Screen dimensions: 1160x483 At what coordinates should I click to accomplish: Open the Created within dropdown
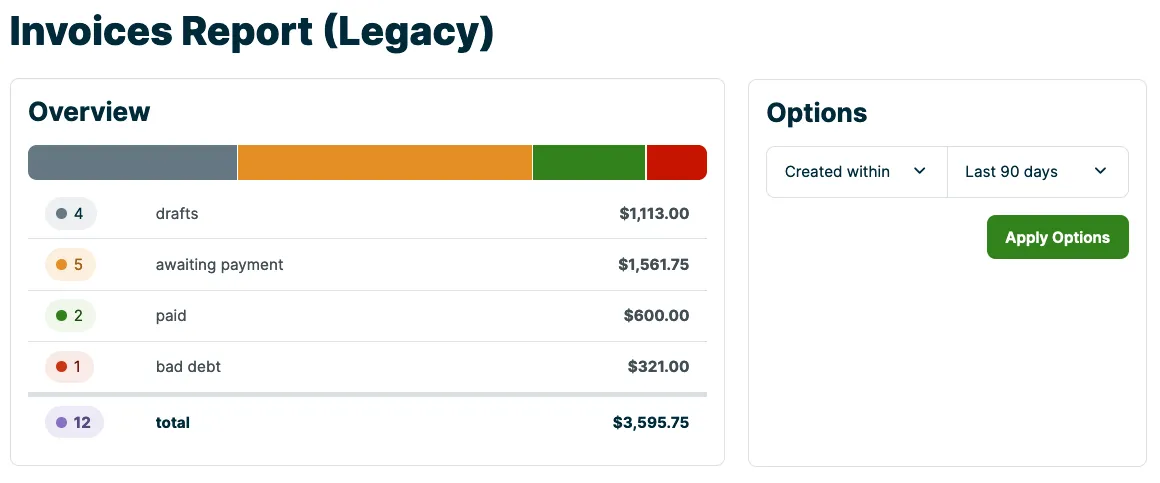click(857, 172)
